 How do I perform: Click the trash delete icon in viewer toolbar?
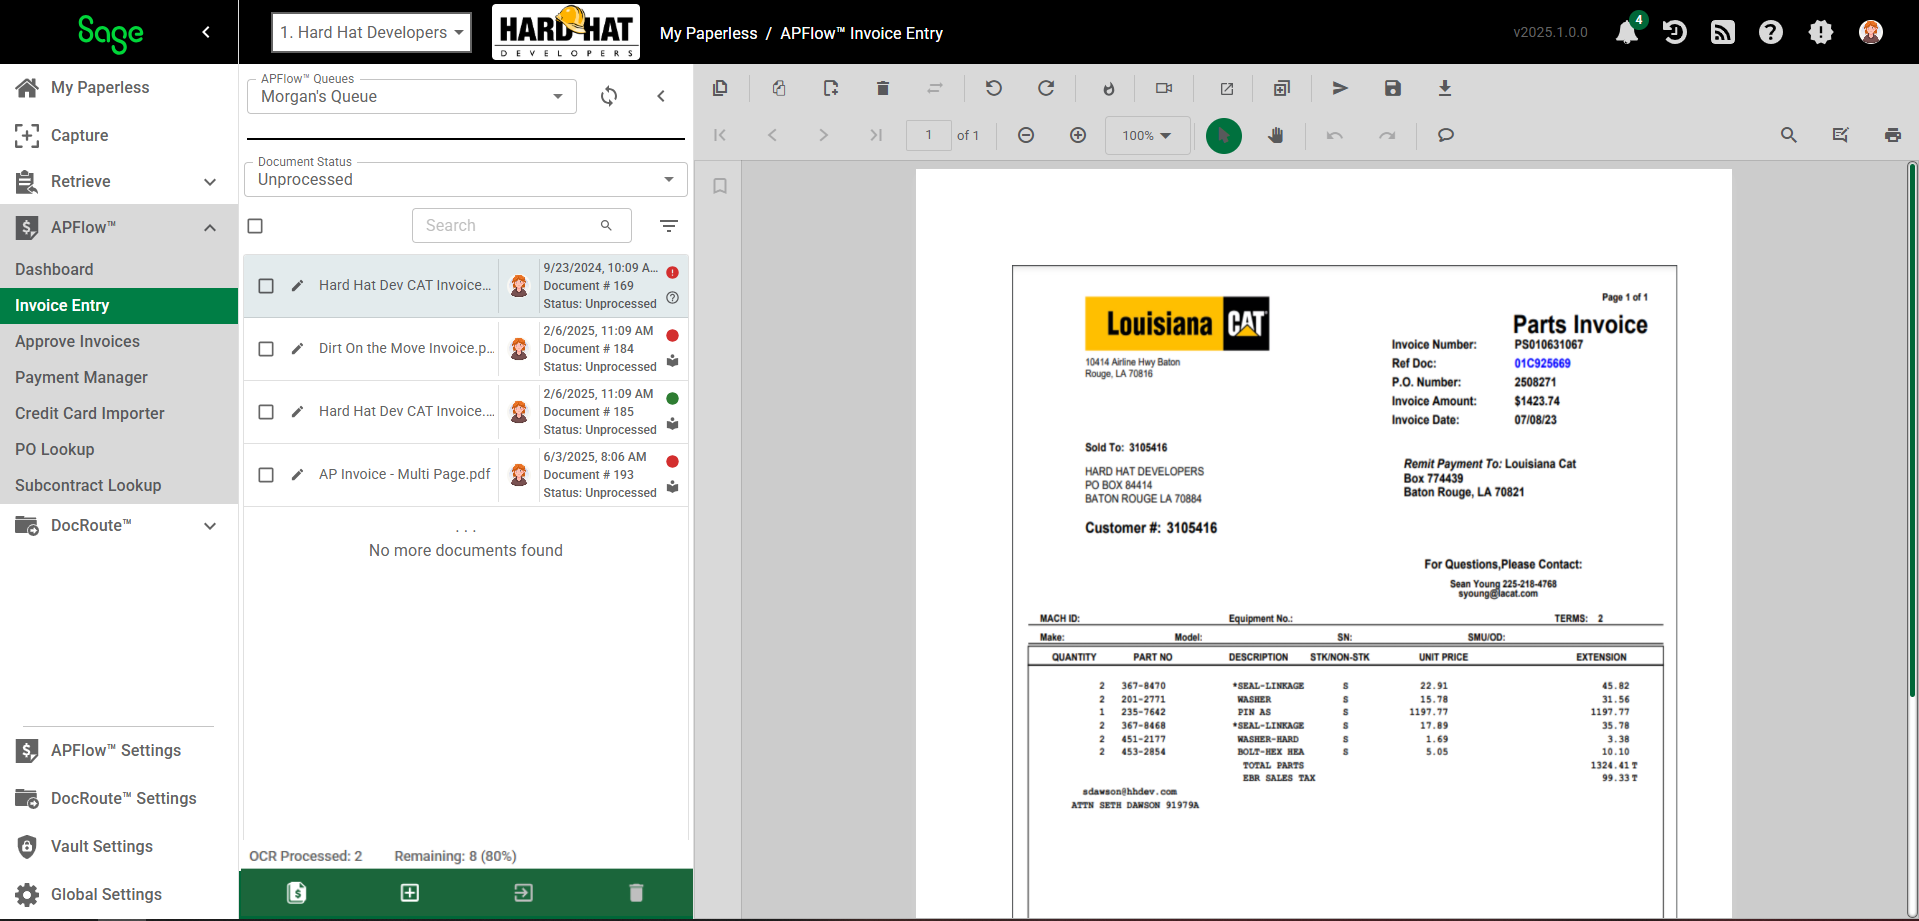(883, 88)
